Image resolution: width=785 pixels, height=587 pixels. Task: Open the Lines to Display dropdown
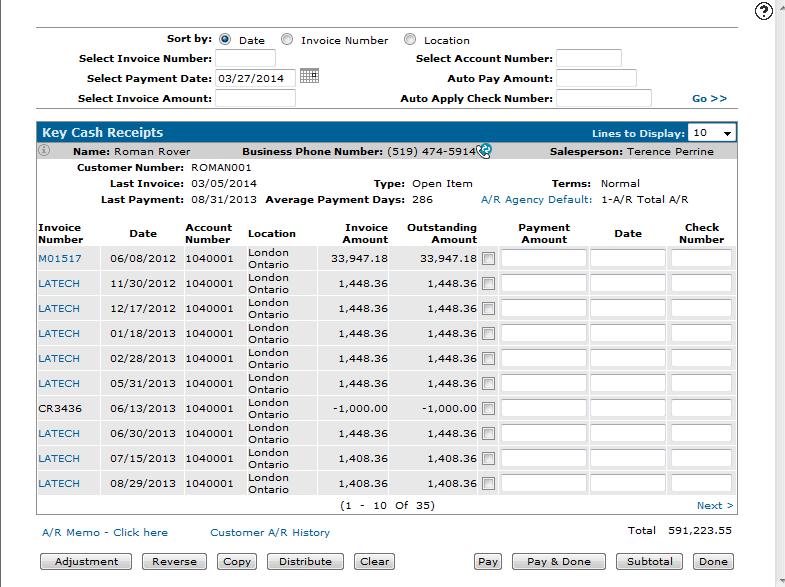point(712,133)
